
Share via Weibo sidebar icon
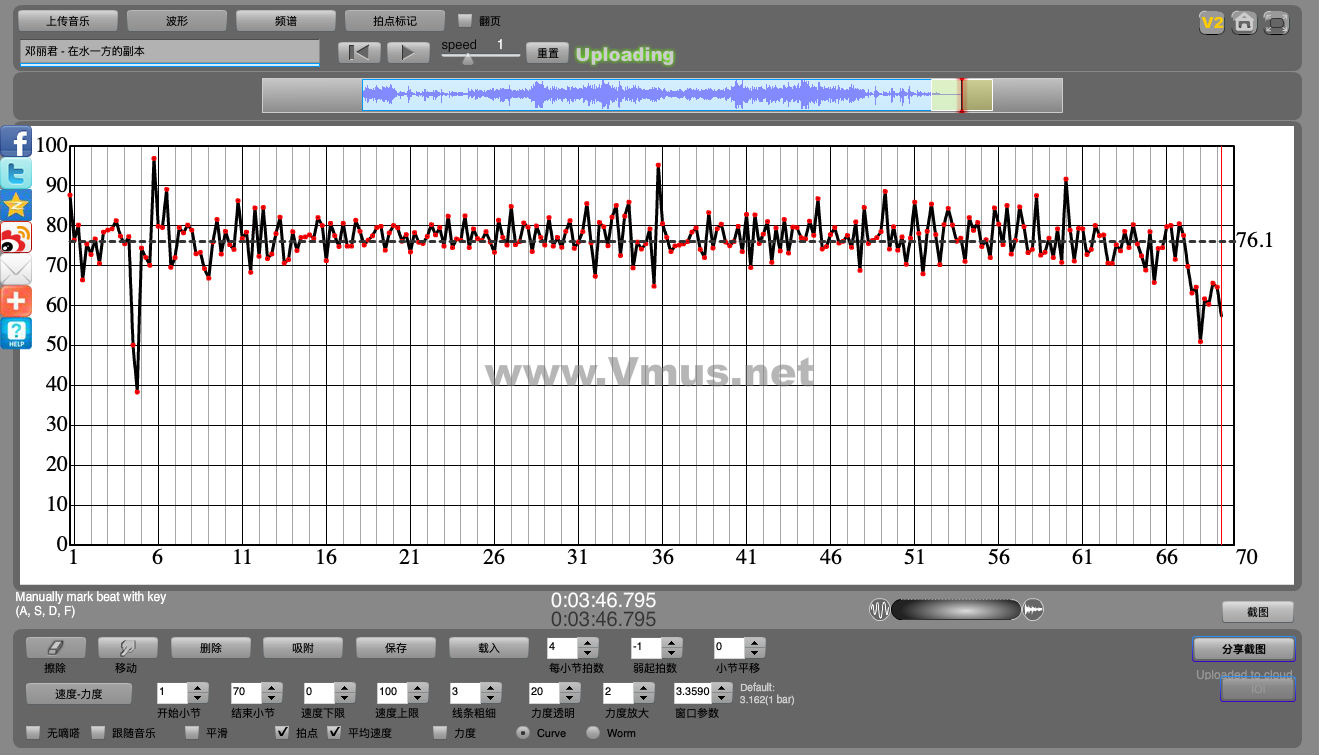[16, 238]
